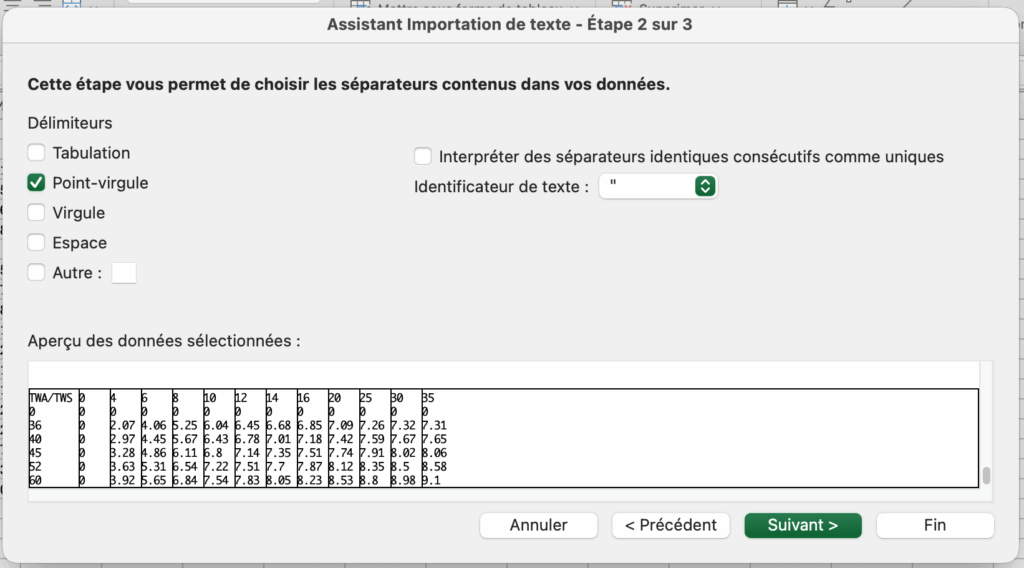Viewport: 1024px width, 568px height.
Task: Toggle interpreting consecutive separators as one
Action: coord(423,157)
